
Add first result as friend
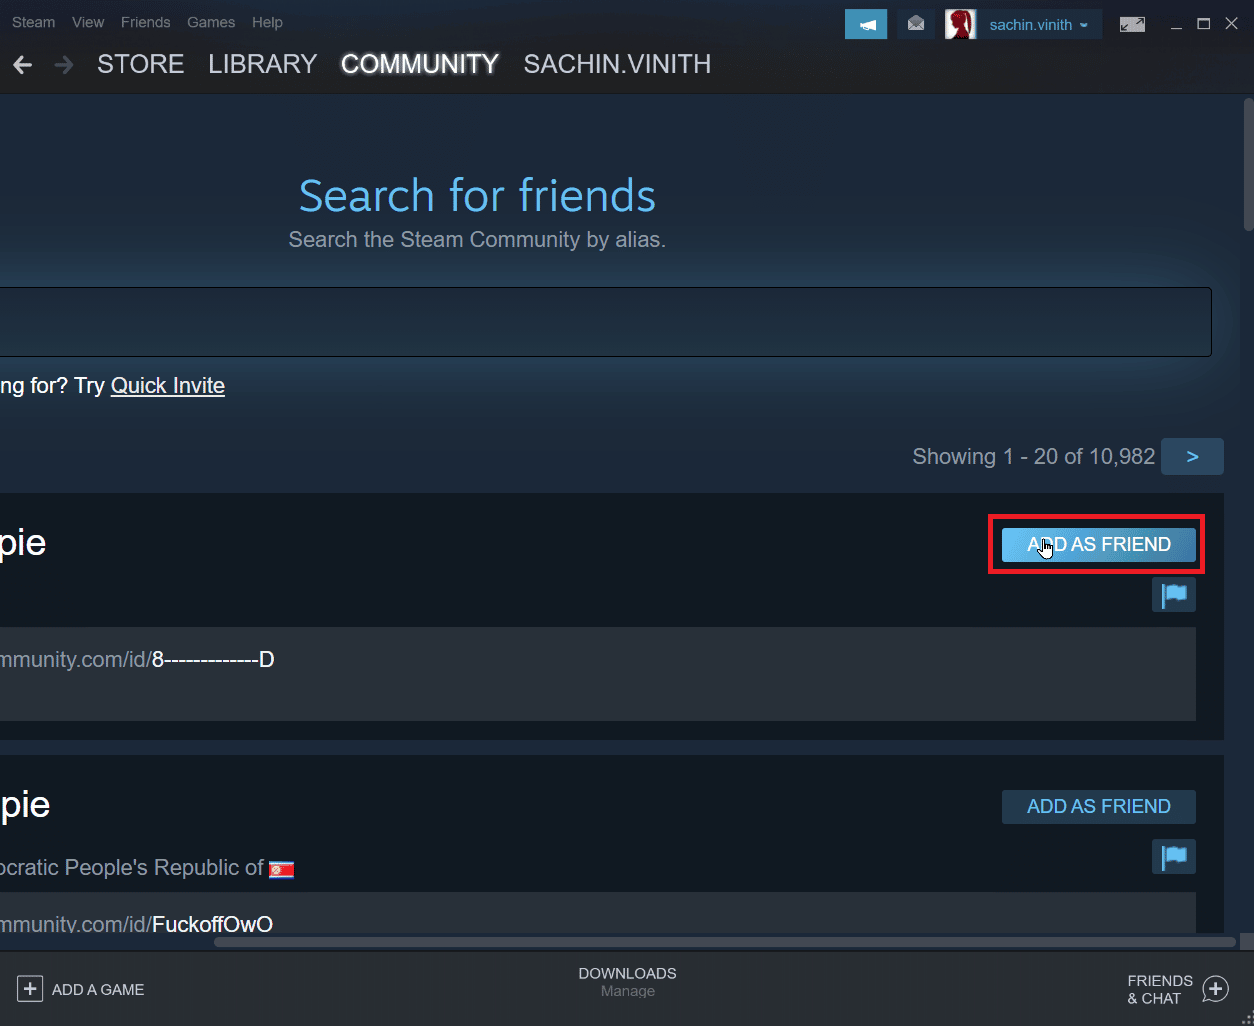[1099, 545]
